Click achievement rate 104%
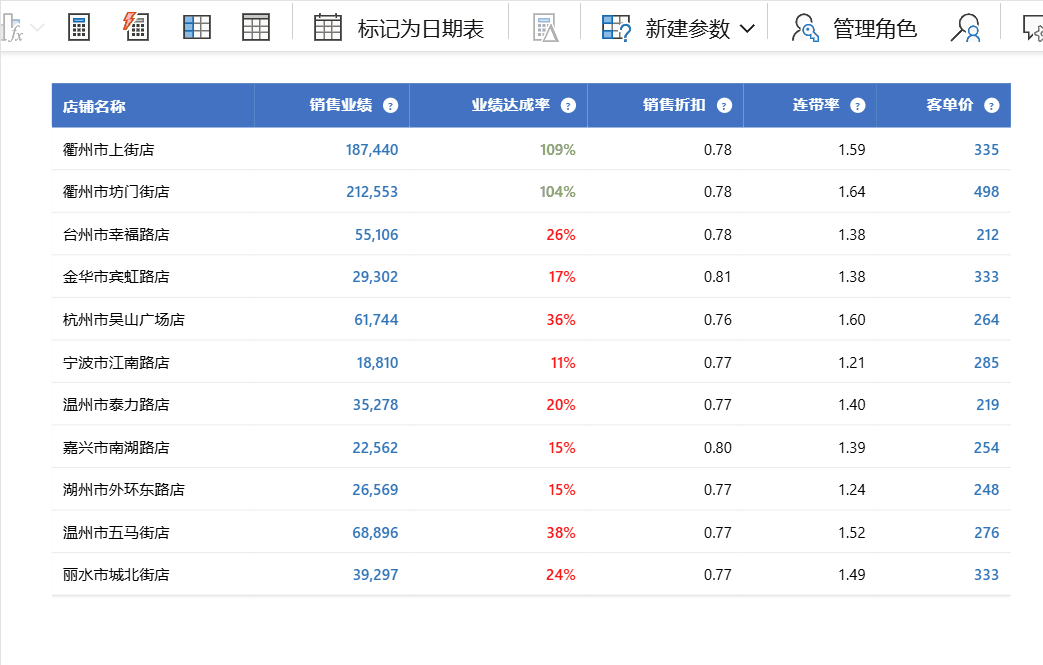1043x665 pixels. [x=557, y=192]
